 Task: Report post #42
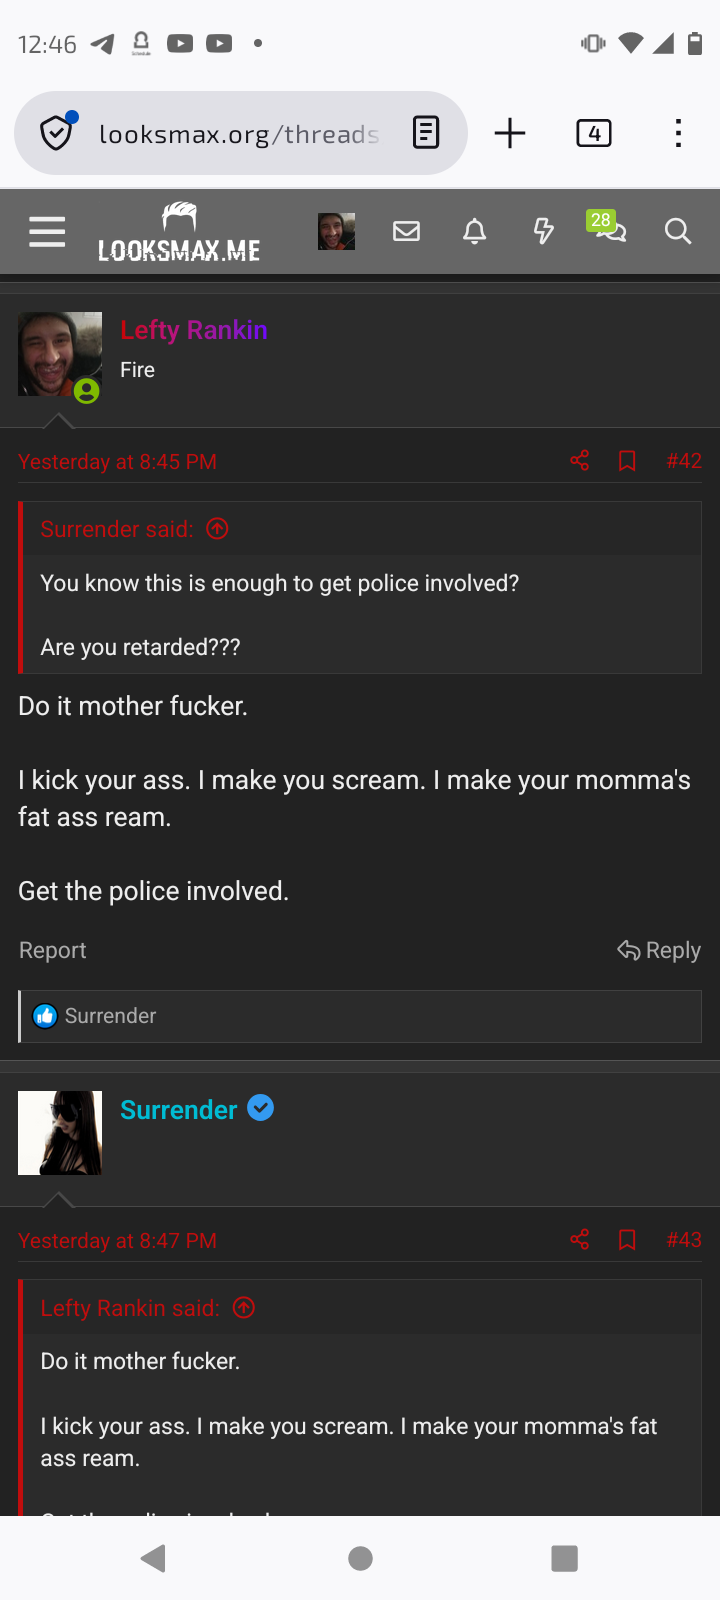pos(52,950)
